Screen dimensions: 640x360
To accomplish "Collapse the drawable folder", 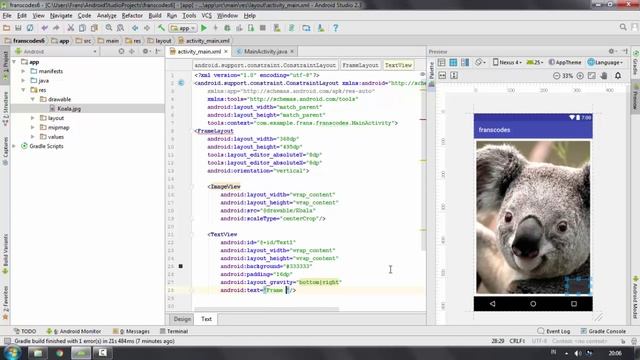I will (x=33, y=99).
